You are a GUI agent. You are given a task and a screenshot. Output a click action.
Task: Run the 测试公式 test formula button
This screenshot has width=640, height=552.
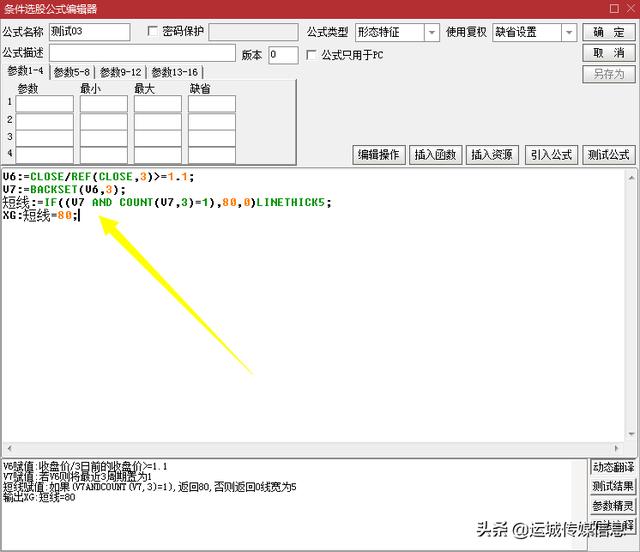609,155
